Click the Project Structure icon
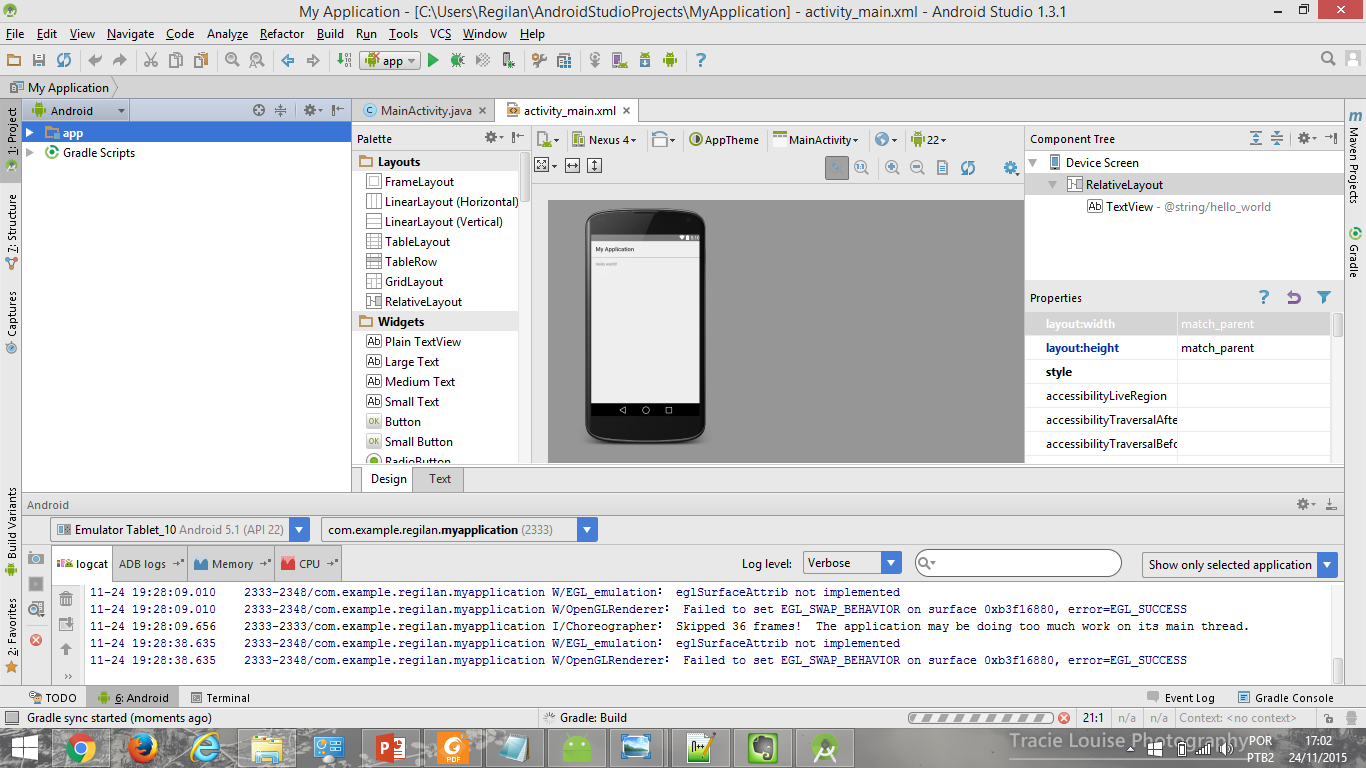Image resolution: width=1366 pixels, height=768 pixels. pos(564,60)
